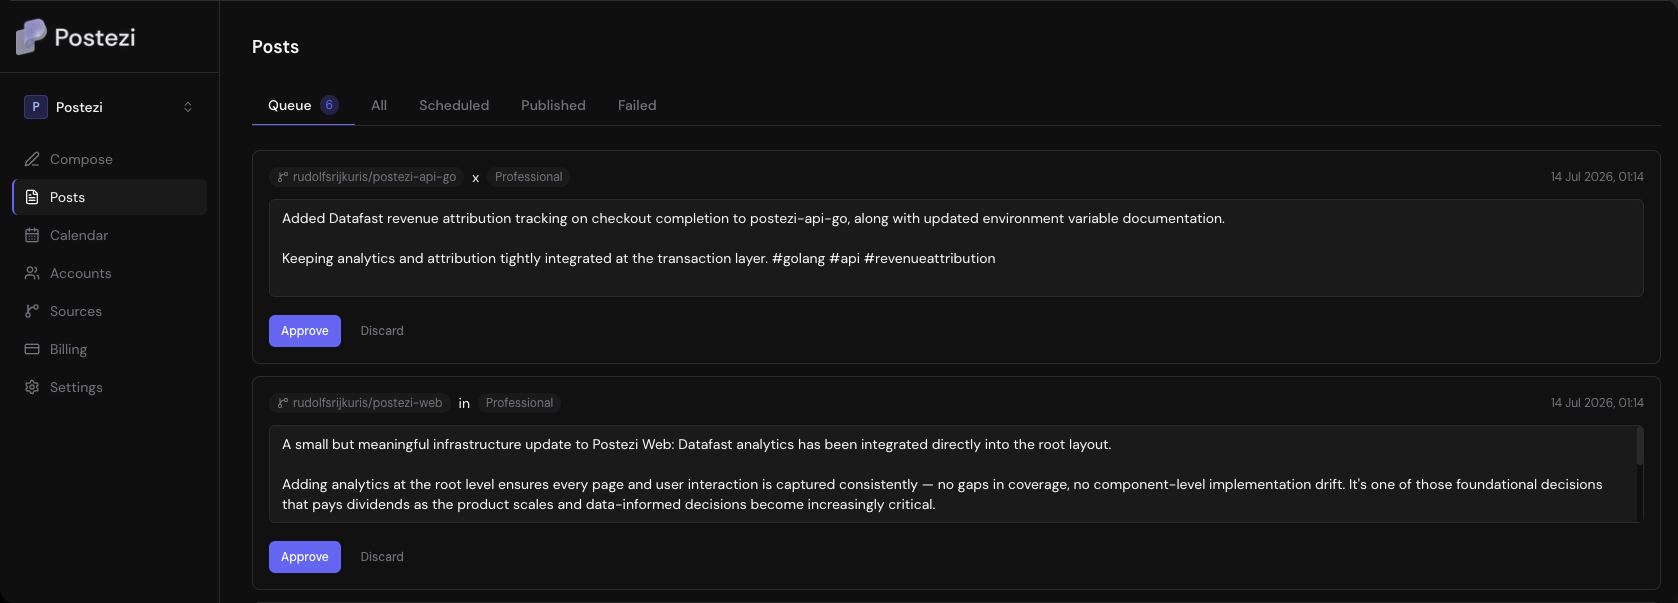Discard the postezi-api-go post
The width and height of the screenshot is (1678, 603).
point(382,331)
